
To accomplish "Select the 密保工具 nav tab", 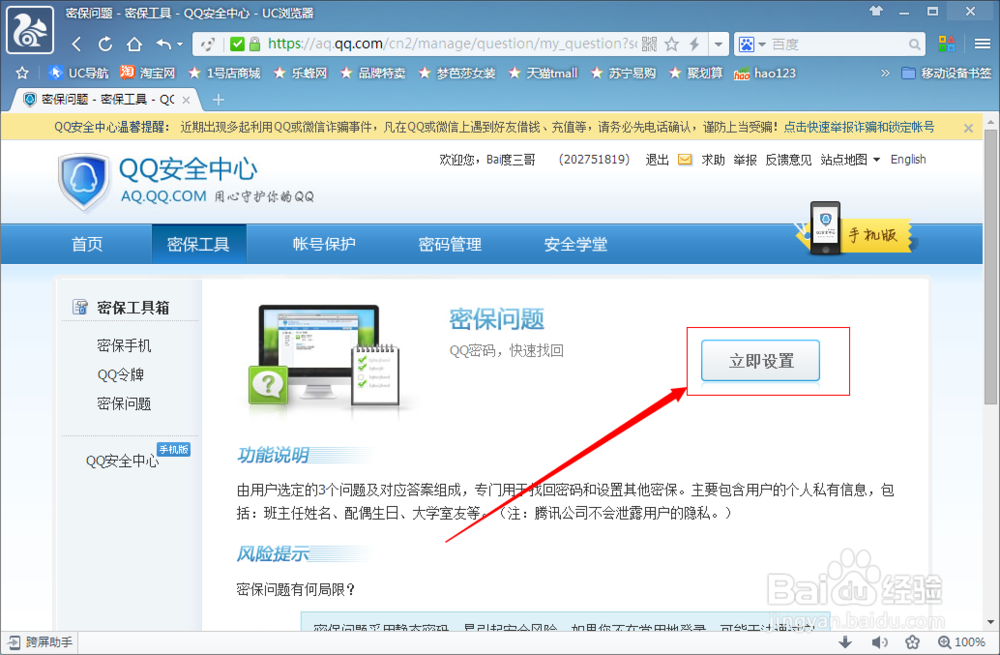I will coord(198,244).
